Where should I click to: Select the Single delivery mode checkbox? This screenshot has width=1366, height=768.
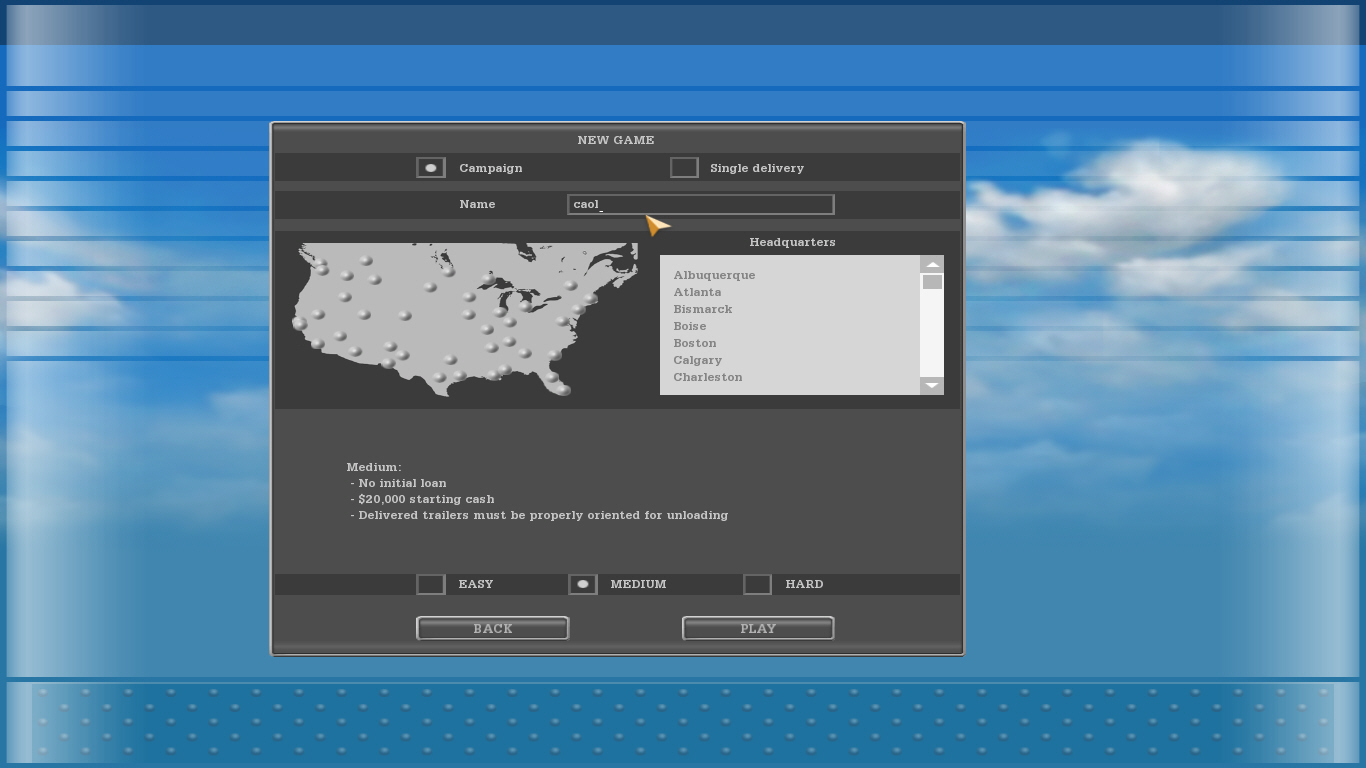pyautogui.click(x=684, y=168)
